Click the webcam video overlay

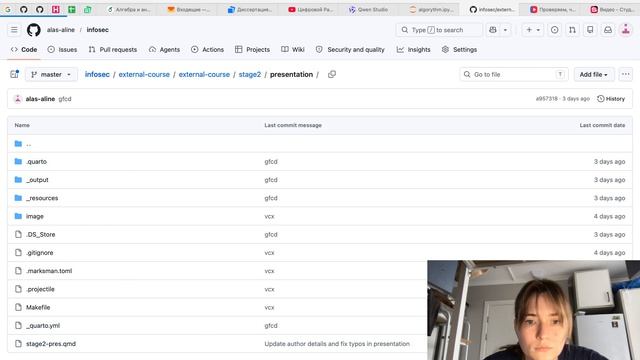(533, 310)
